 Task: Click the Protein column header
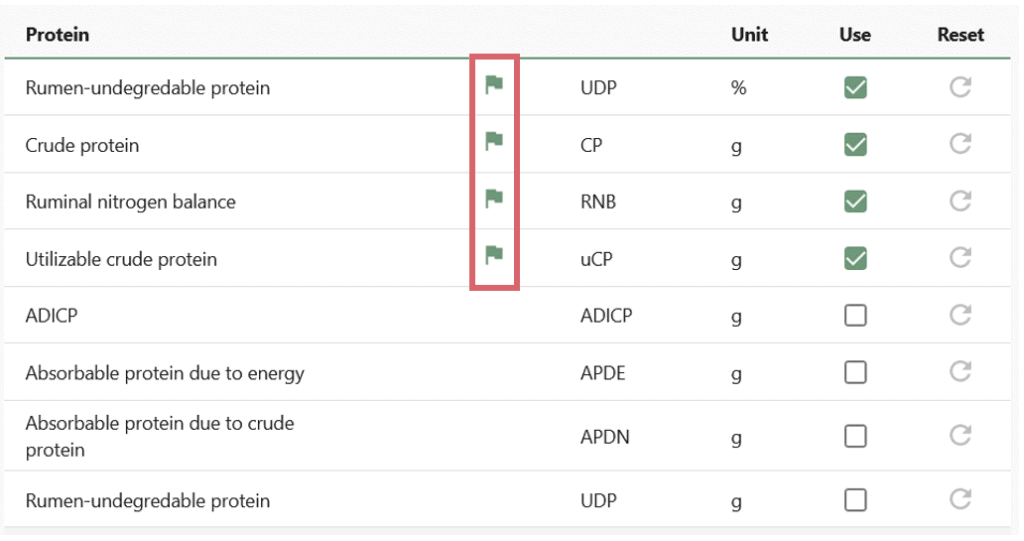coord(57,35)
